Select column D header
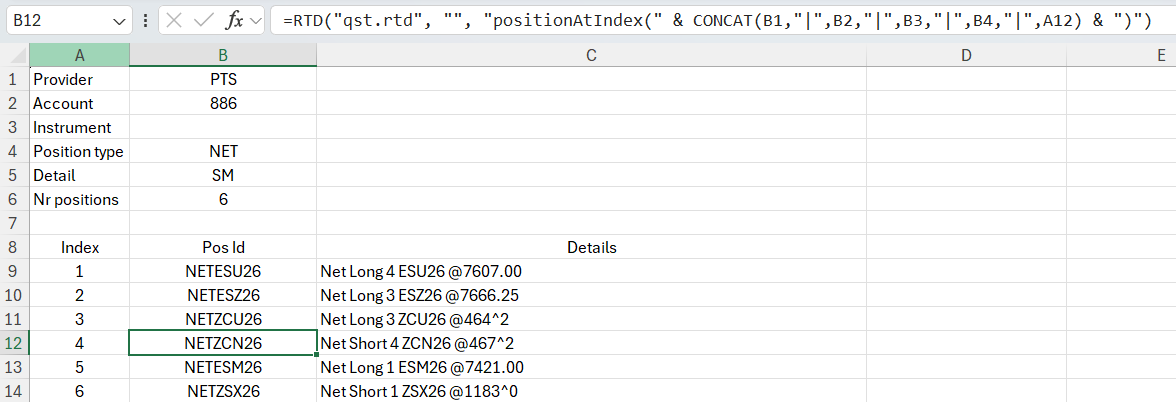 pos(966,55)
